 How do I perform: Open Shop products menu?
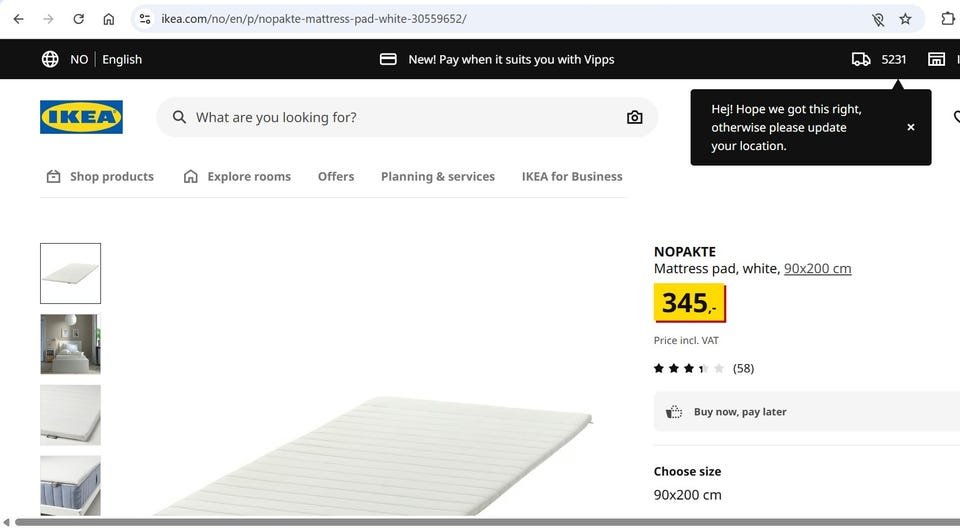click(x=100, y=176)
